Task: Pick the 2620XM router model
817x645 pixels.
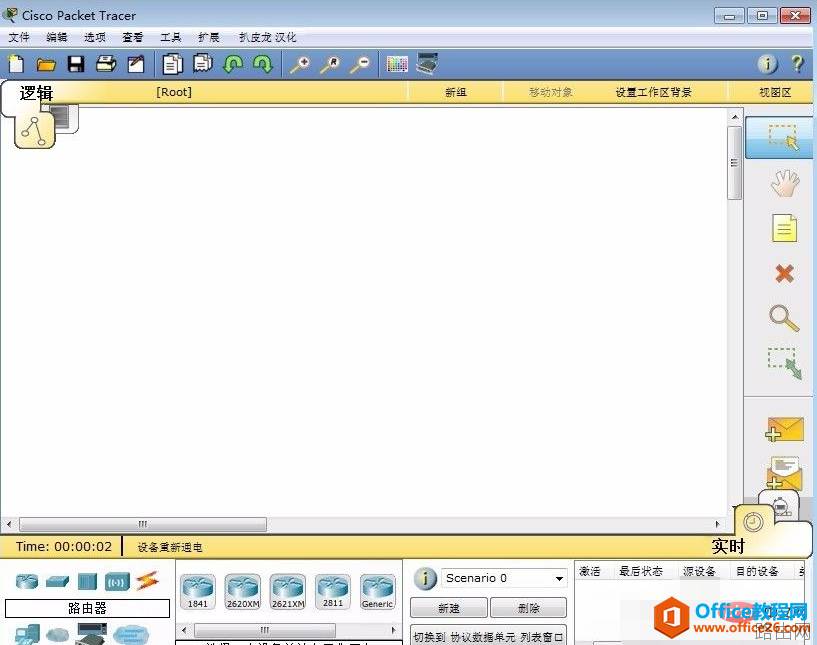Action: click(x=243, y=592)
